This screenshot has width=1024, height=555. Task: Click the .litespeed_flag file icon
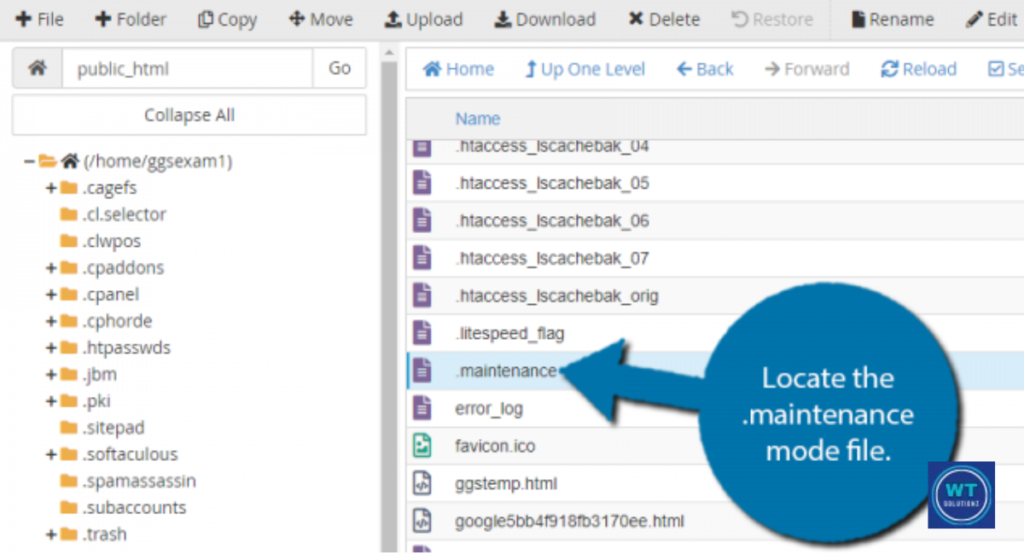[x=423, y=333]
